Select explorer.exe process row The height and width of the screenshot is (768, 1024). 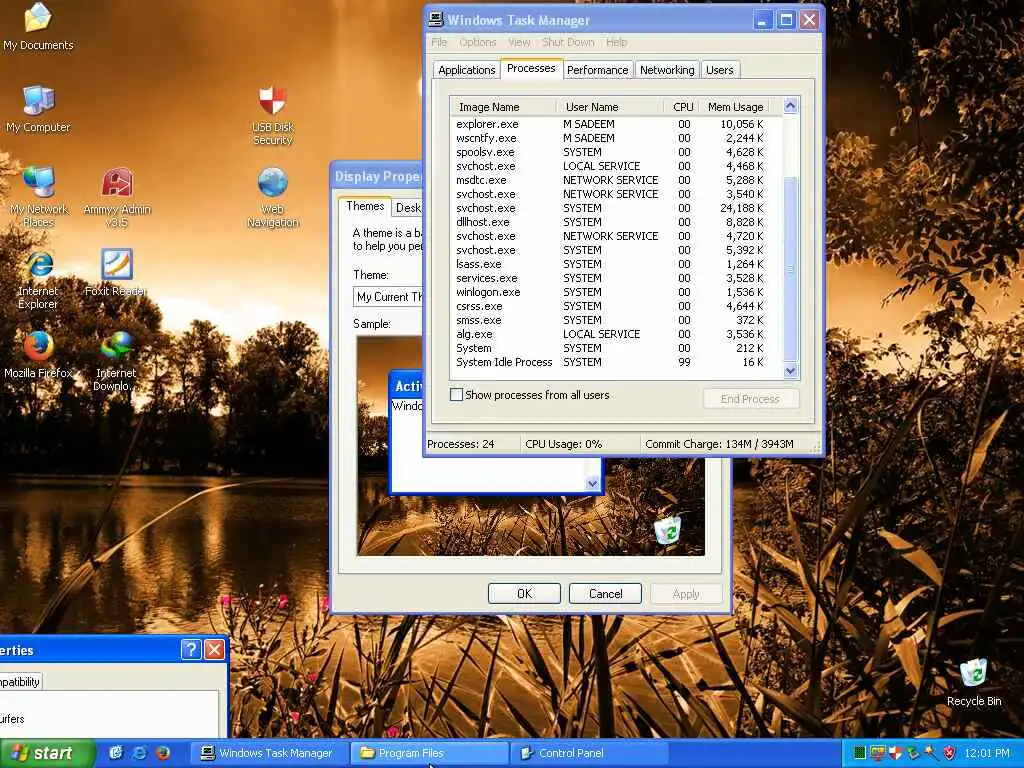[x=610, y=124]
